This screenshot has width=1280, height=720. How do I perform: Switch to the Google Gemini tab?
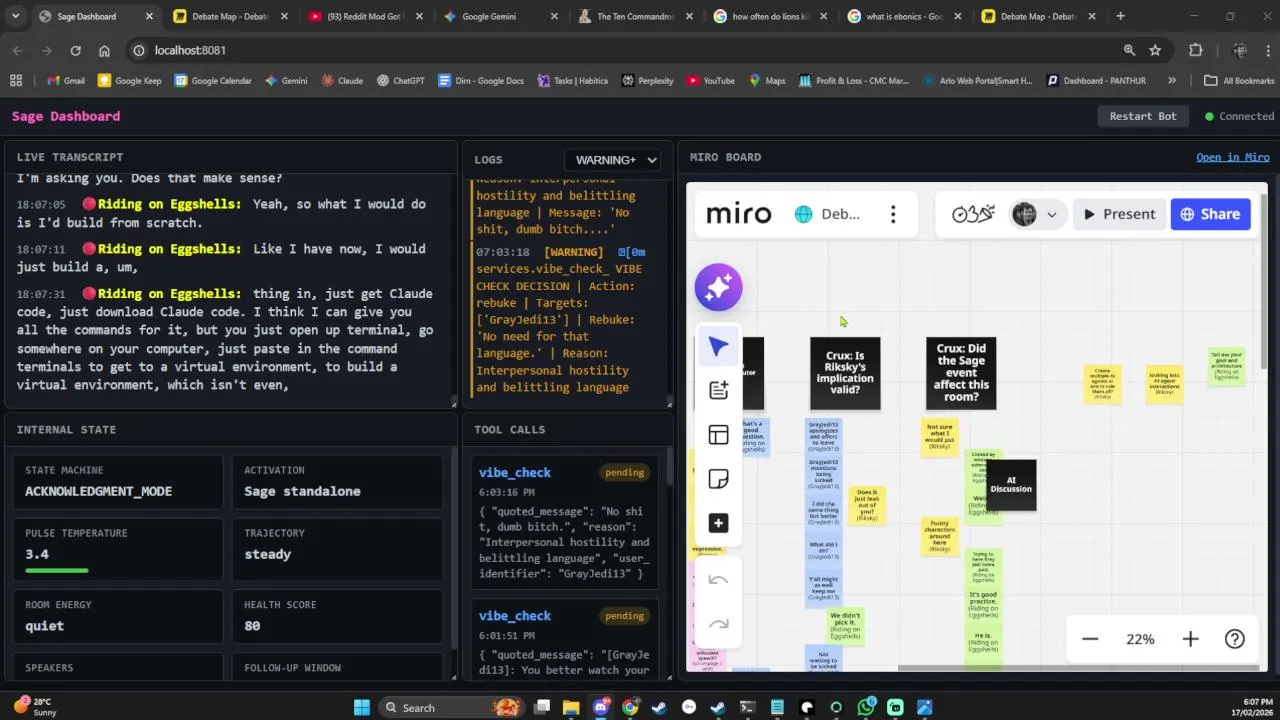pos(499,16)
